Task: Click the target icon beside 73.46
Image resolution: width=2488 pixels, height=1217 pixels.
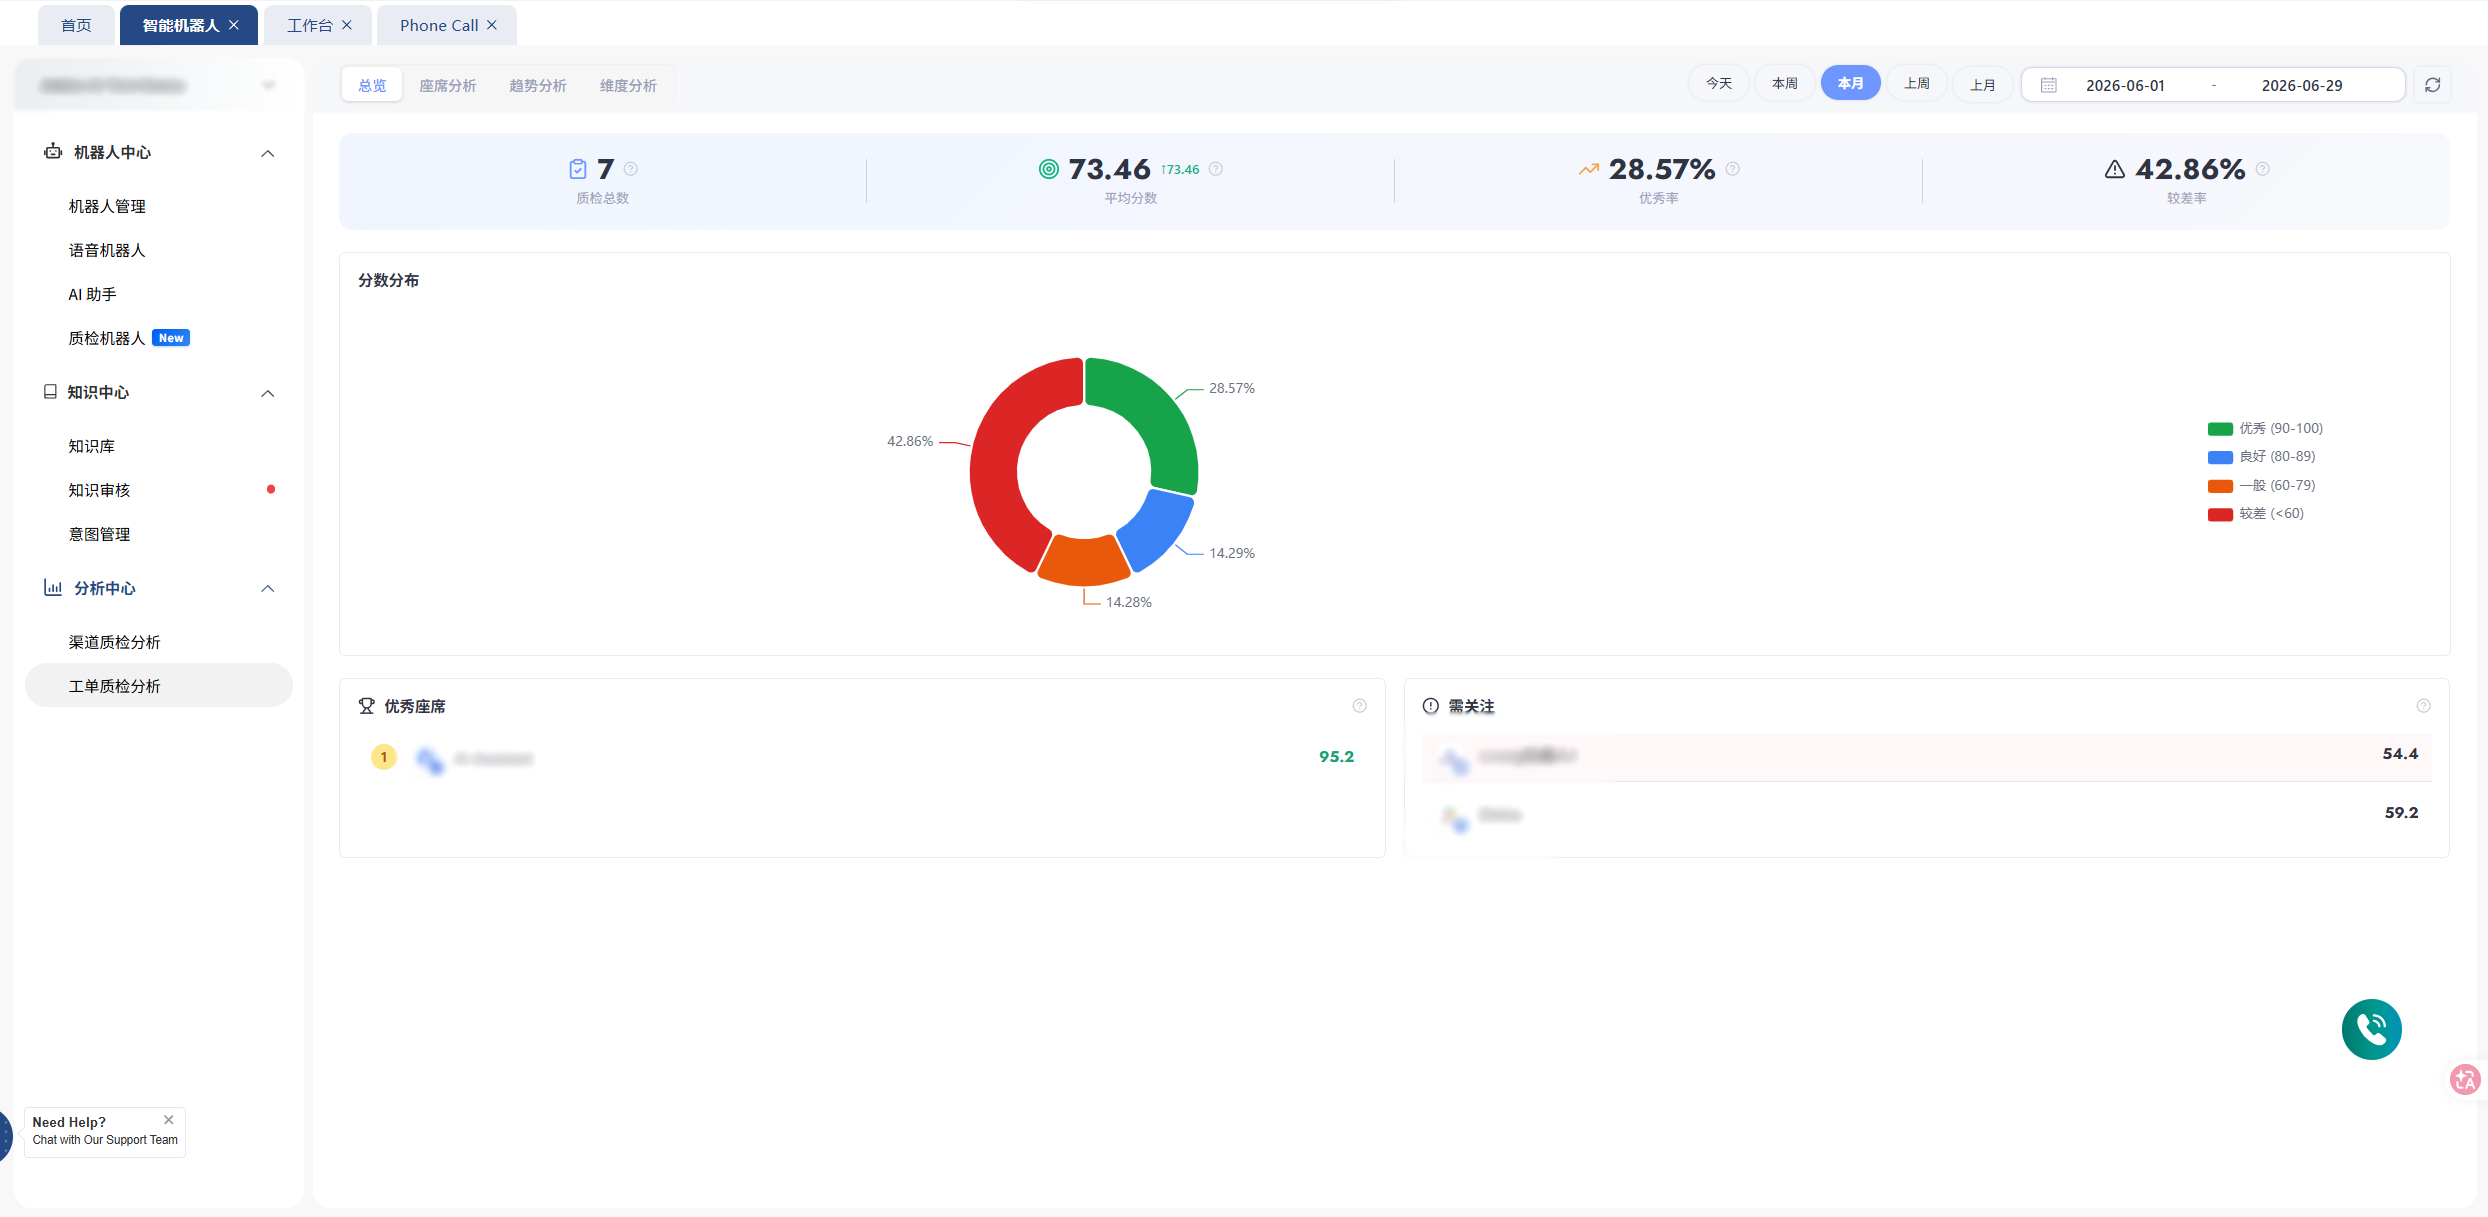Action: (x=1048, y=169)
